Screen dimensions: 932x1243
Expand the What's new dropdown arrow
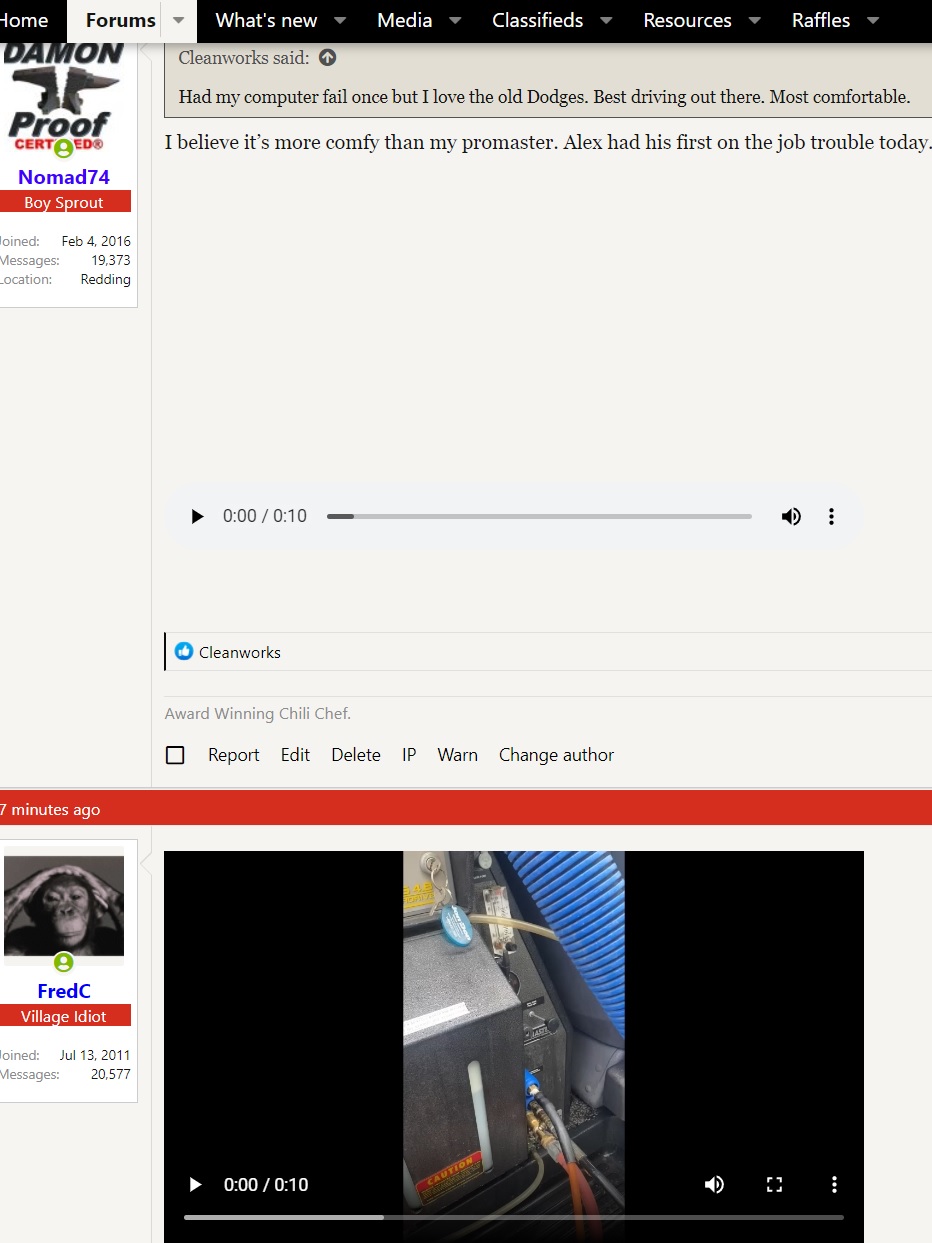340,21
